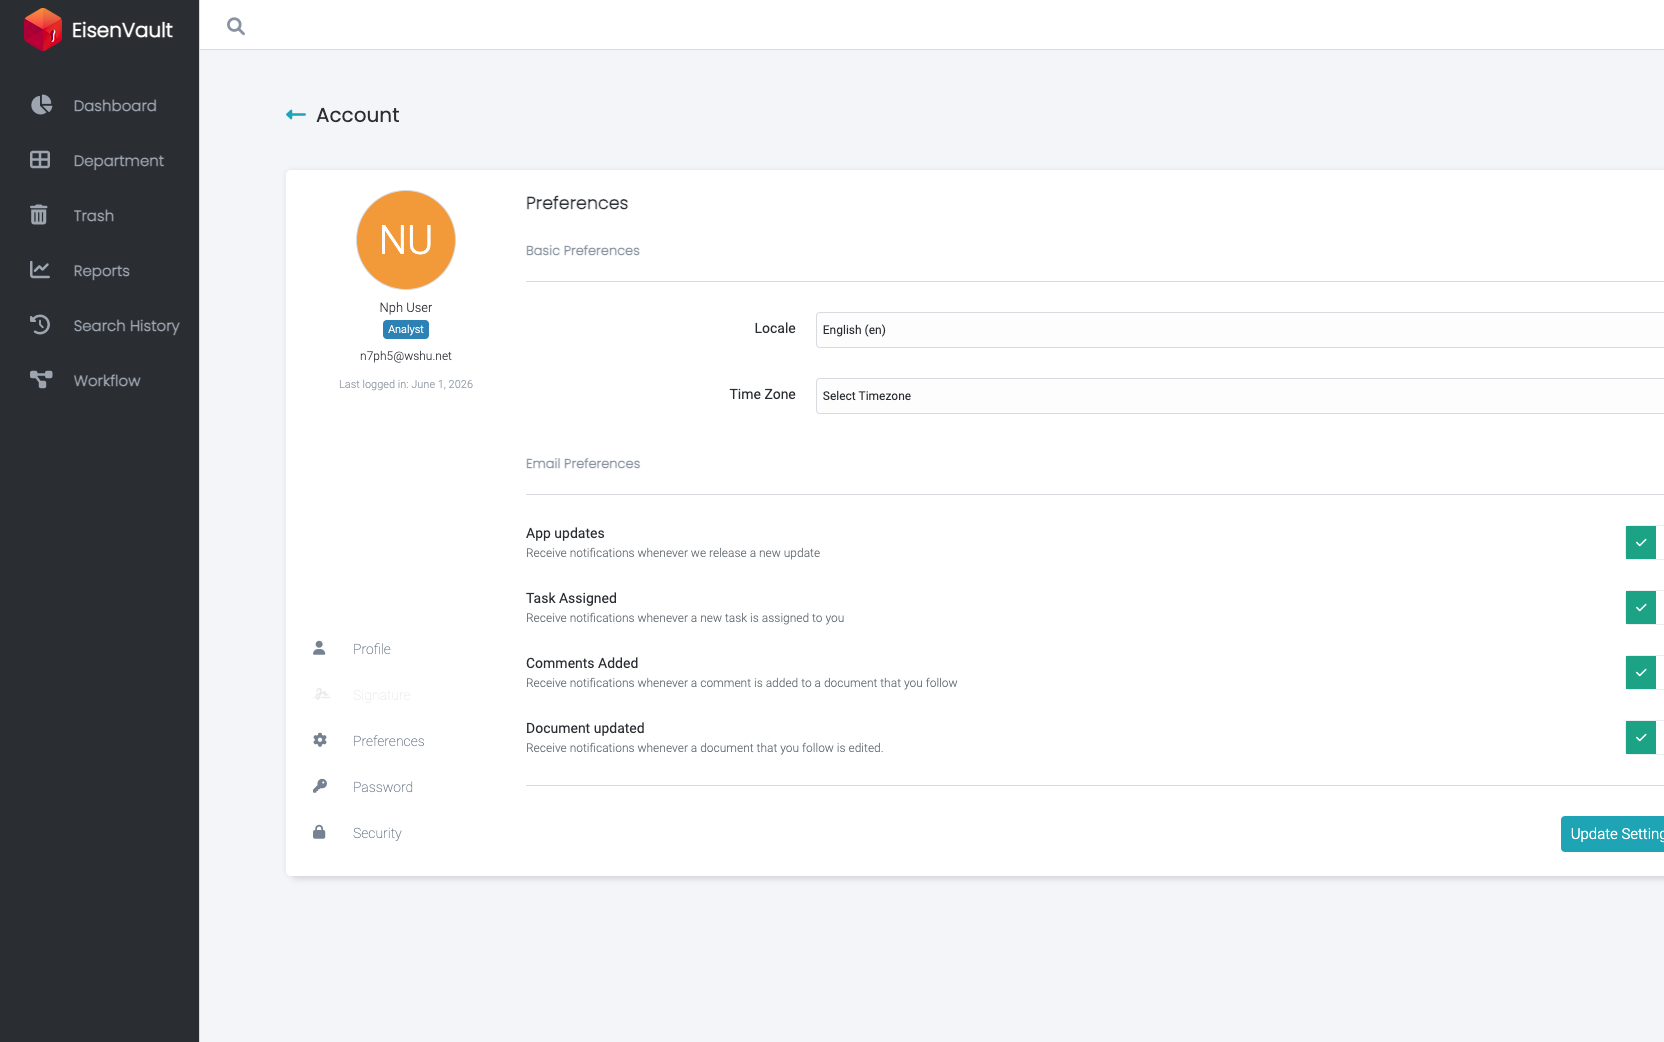This screenshot has height=1042, width=1664.
Task: Click the Task Assigned description text
Action: (x=685, y=618)
